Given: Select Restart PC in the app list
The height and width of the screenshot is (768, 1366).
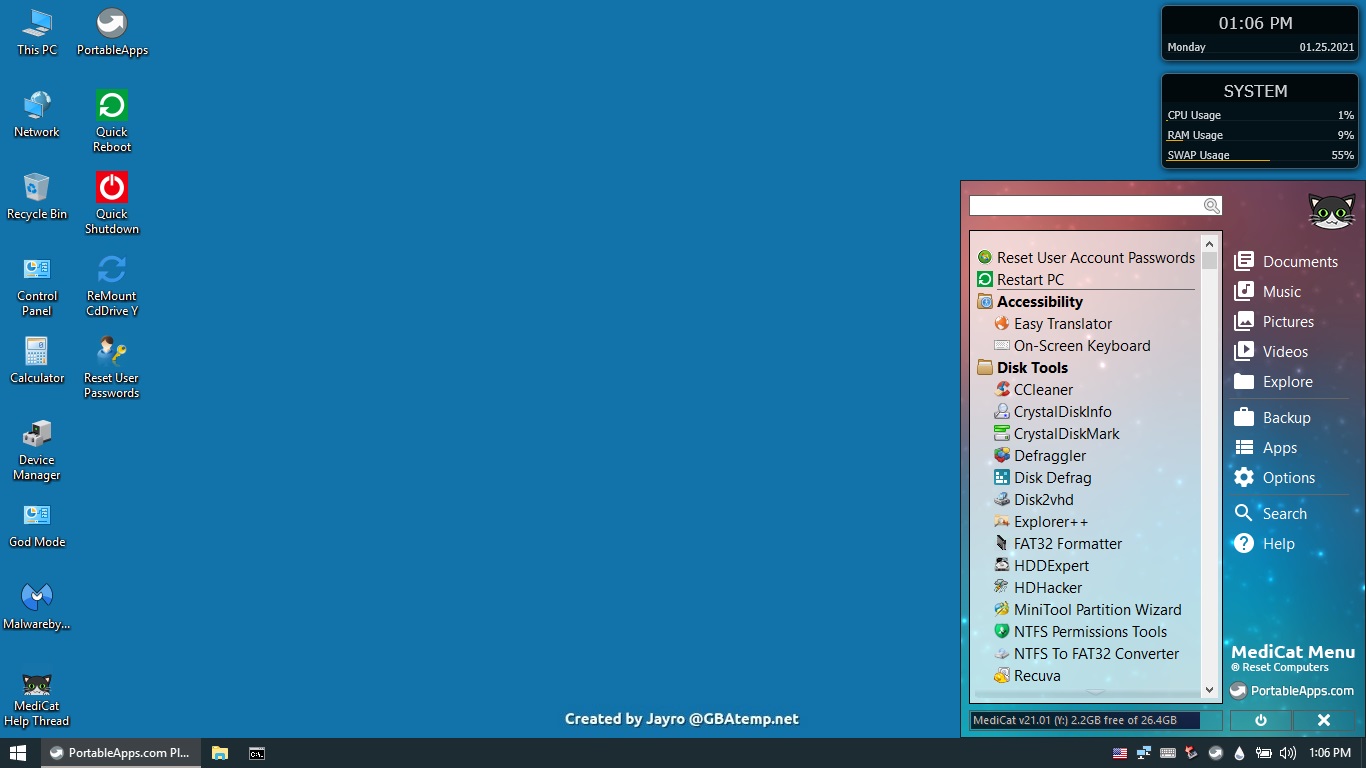Looking at the screenshot, I should pyautogui.click(x=1021, y=279).
